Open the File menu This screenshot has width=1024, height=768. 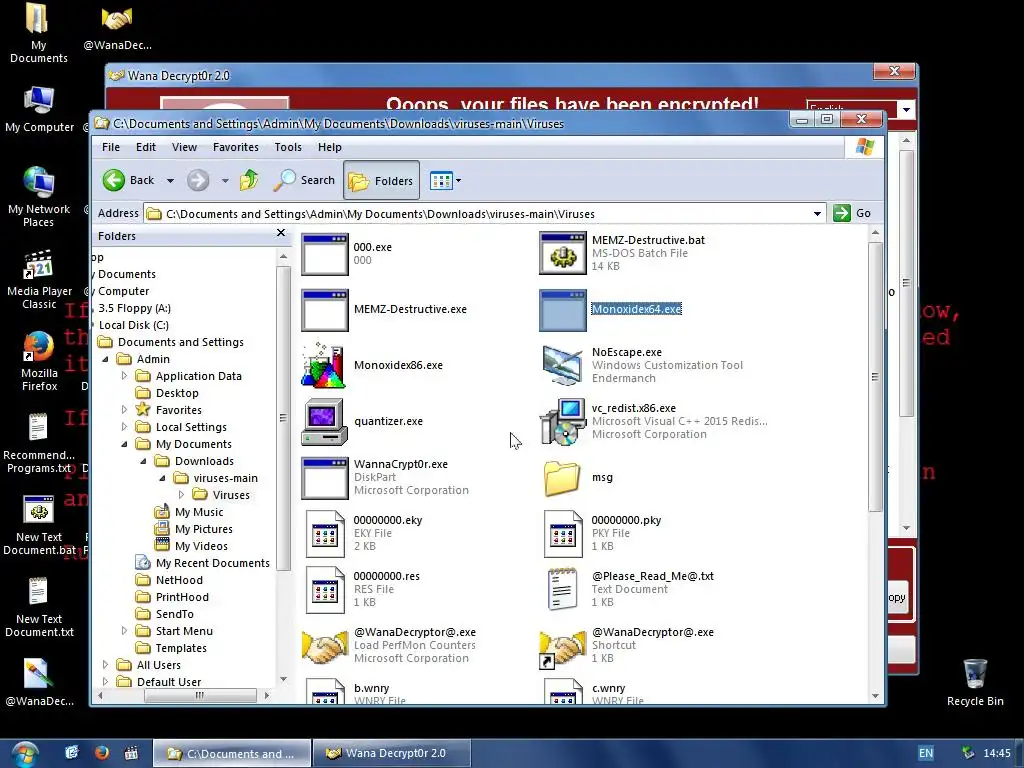[x=110, y=147]
